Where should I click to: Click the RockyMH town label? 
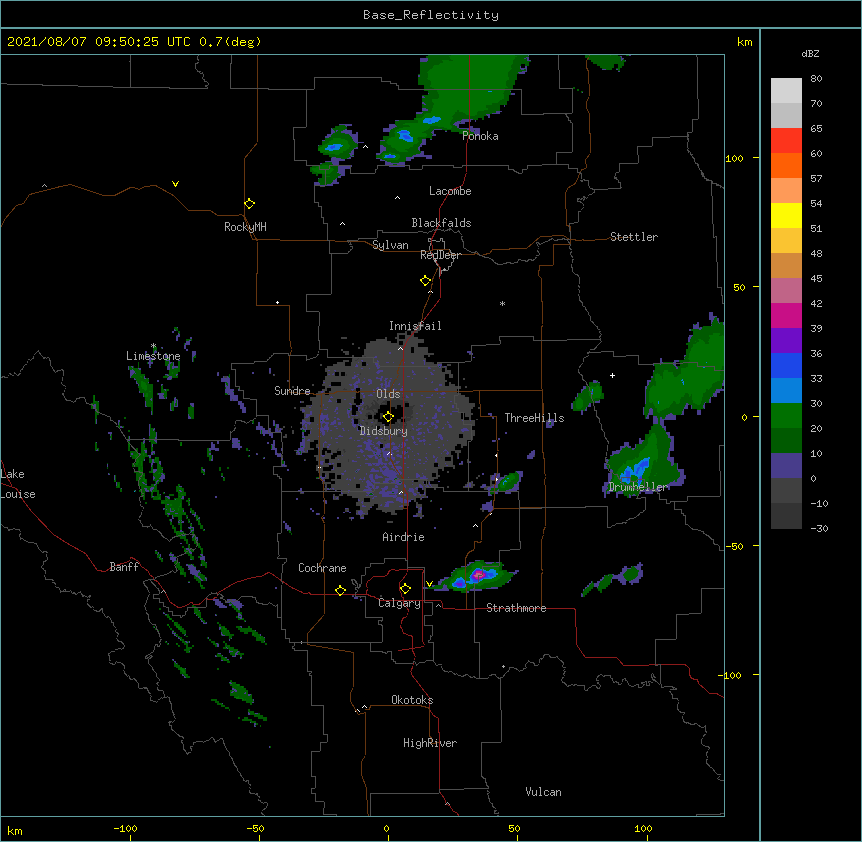click(245, 227)
